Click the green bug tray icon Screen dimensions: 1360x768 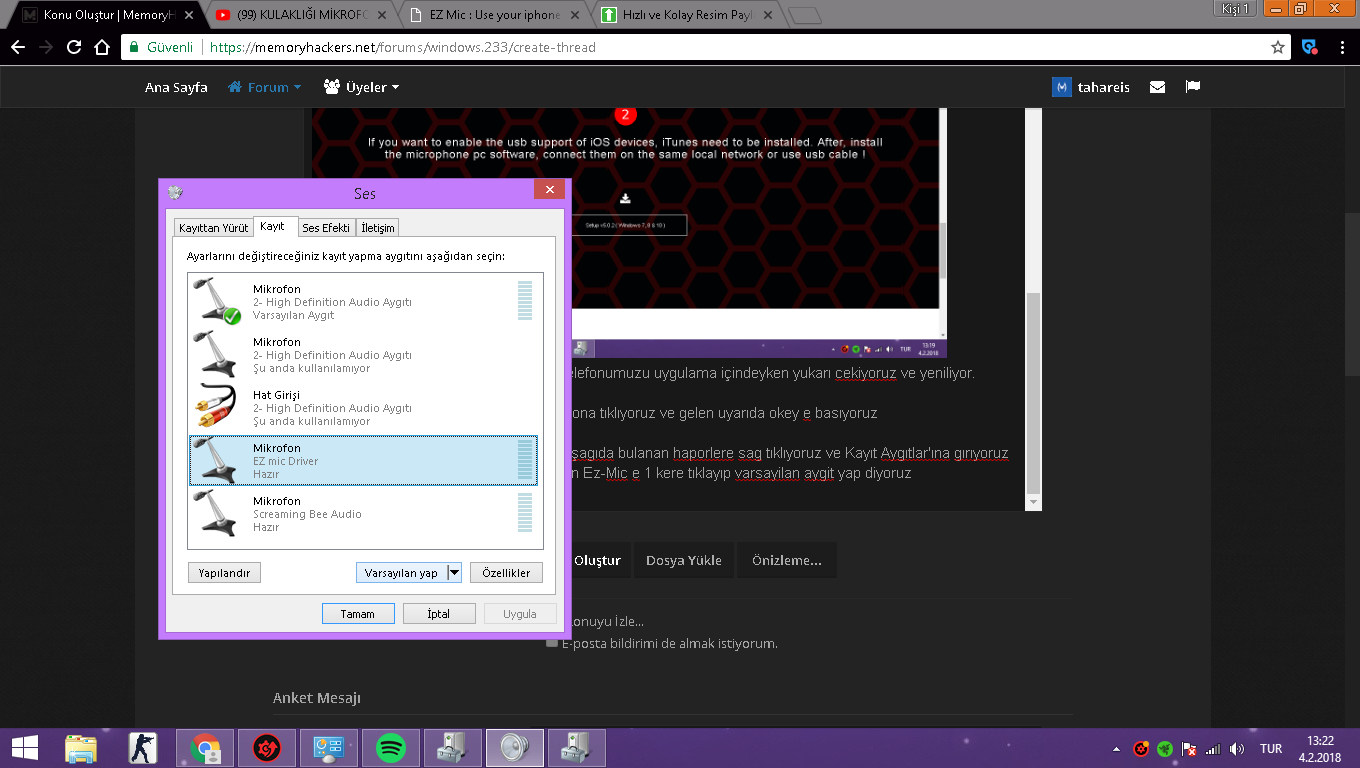pos(1165,748)
